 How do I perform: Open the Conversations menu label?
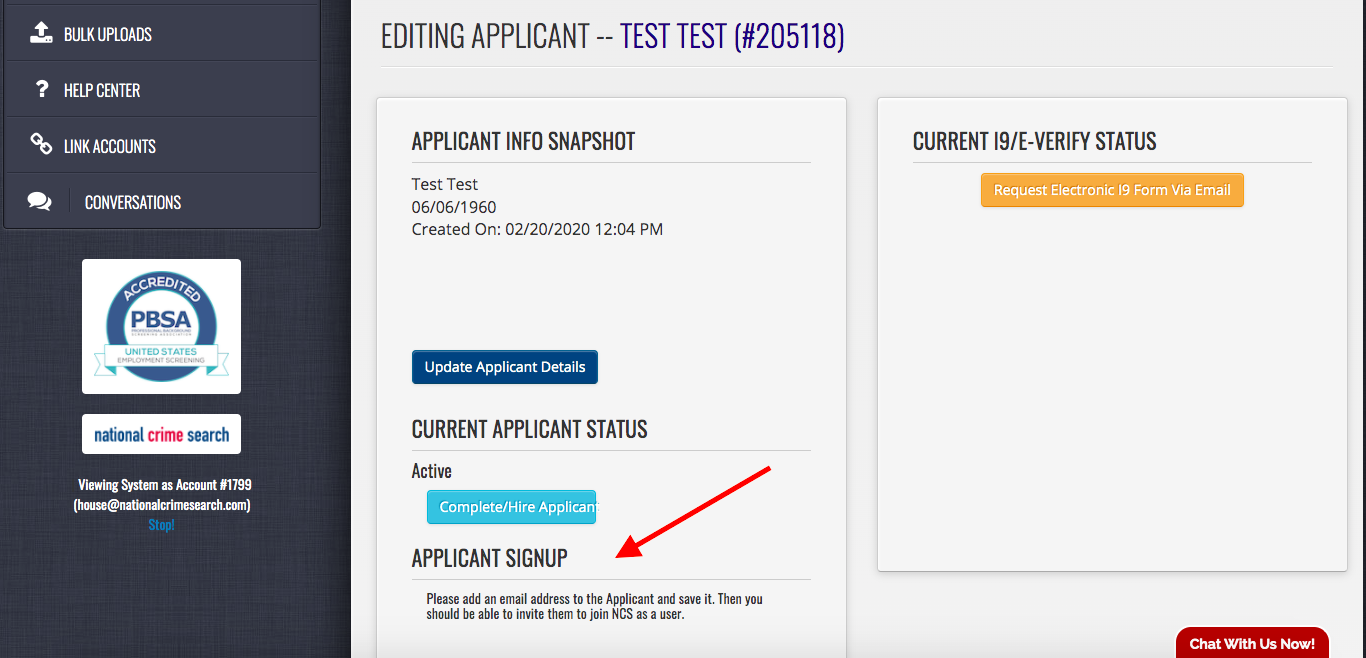point(133,202)
